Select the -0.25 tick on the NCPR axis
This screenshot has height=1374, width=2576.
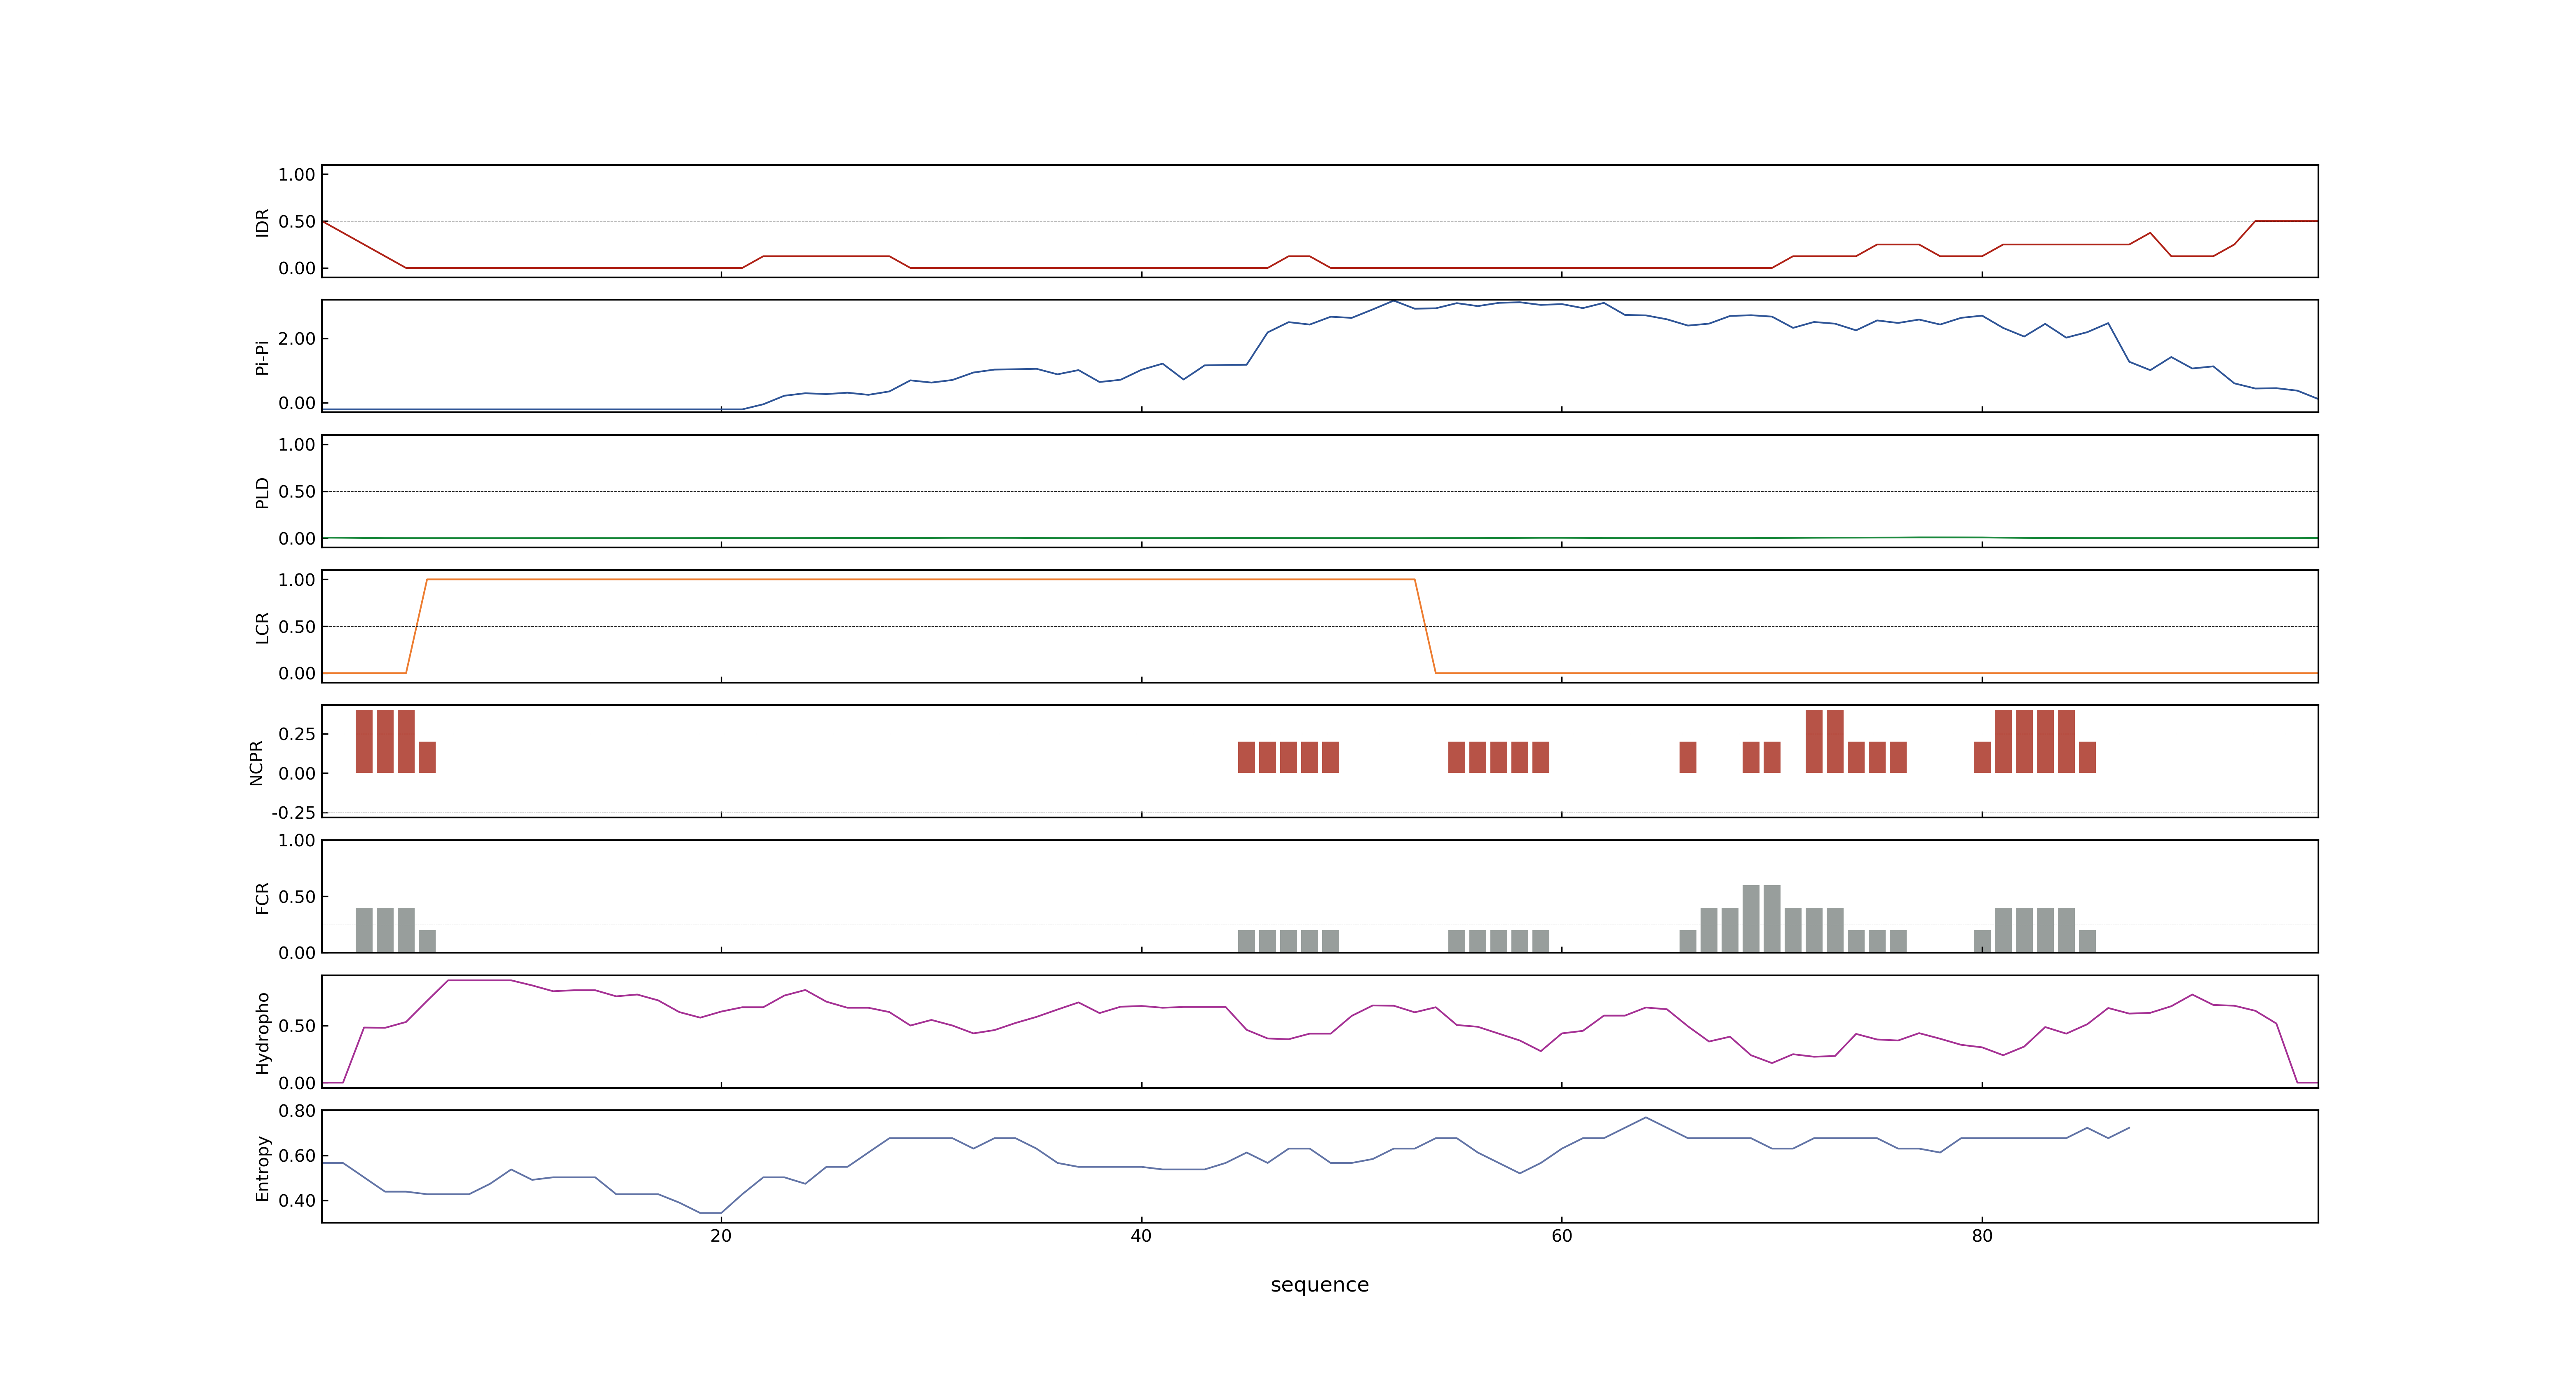(293, 813)
